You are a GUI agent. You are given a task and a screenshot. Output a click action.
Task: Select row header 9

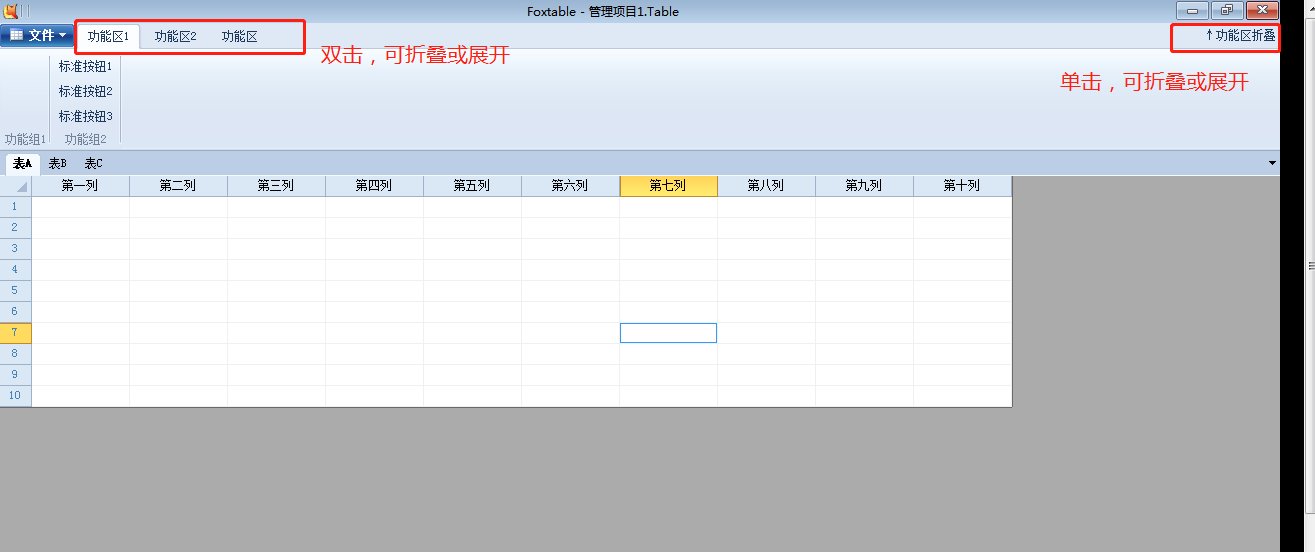tap(16, 375)
